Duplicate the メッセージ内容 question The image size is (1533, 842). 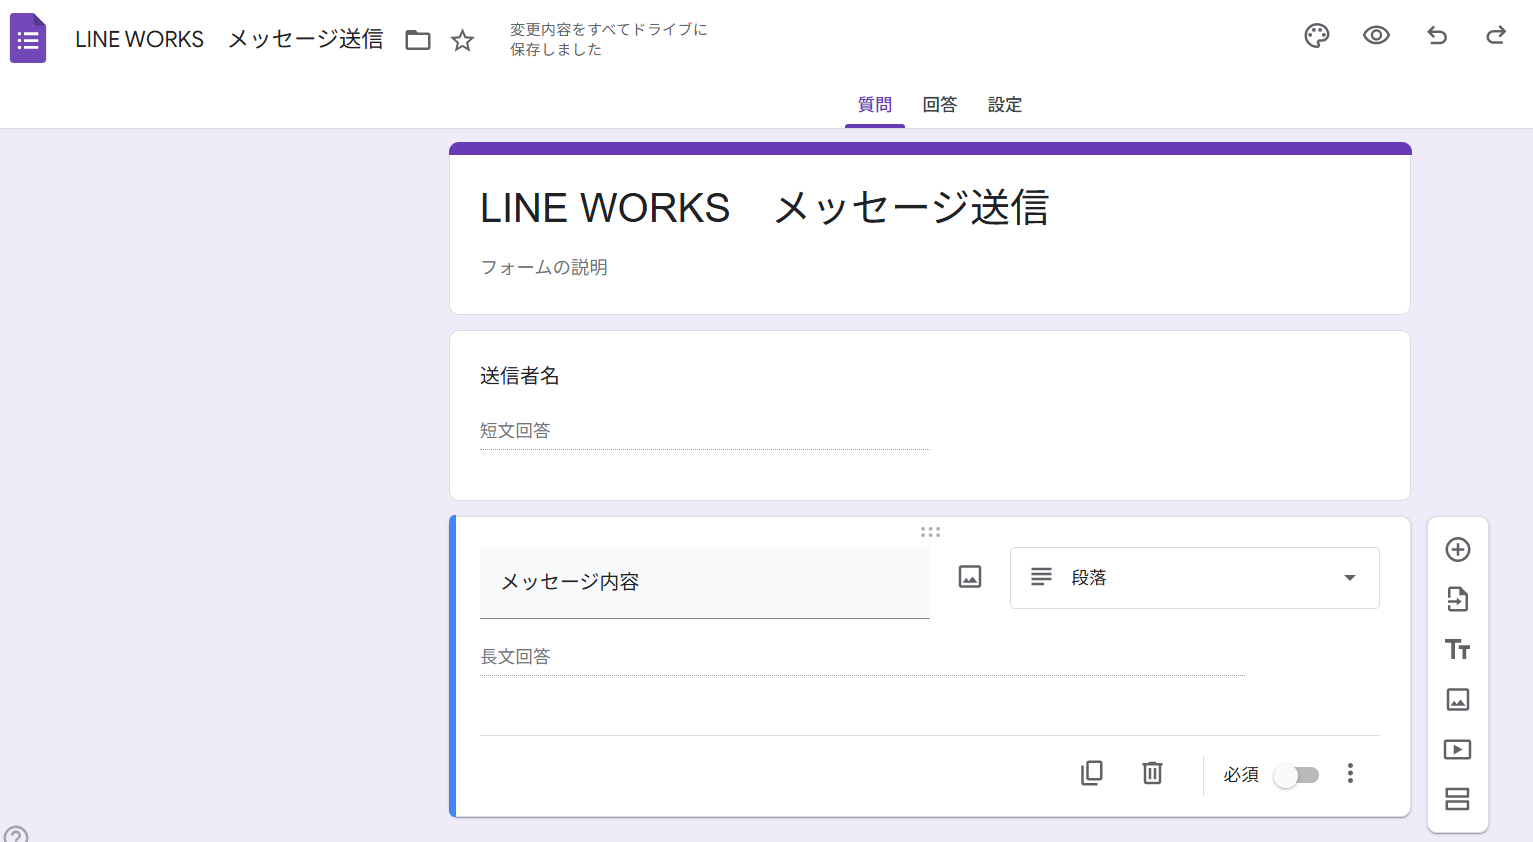[1092, 773]
